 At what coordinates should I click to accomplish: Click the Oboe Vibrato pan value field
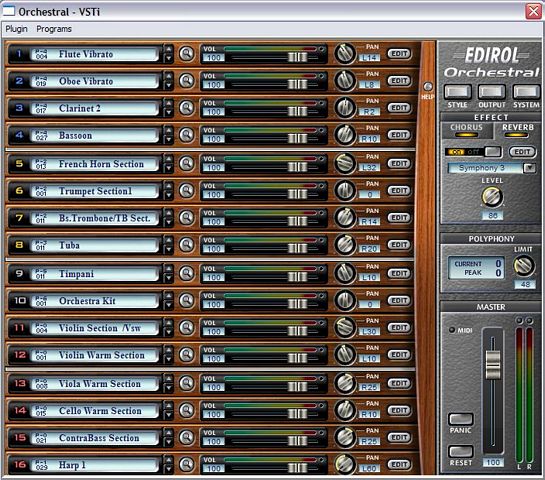(x=369, y=85)
